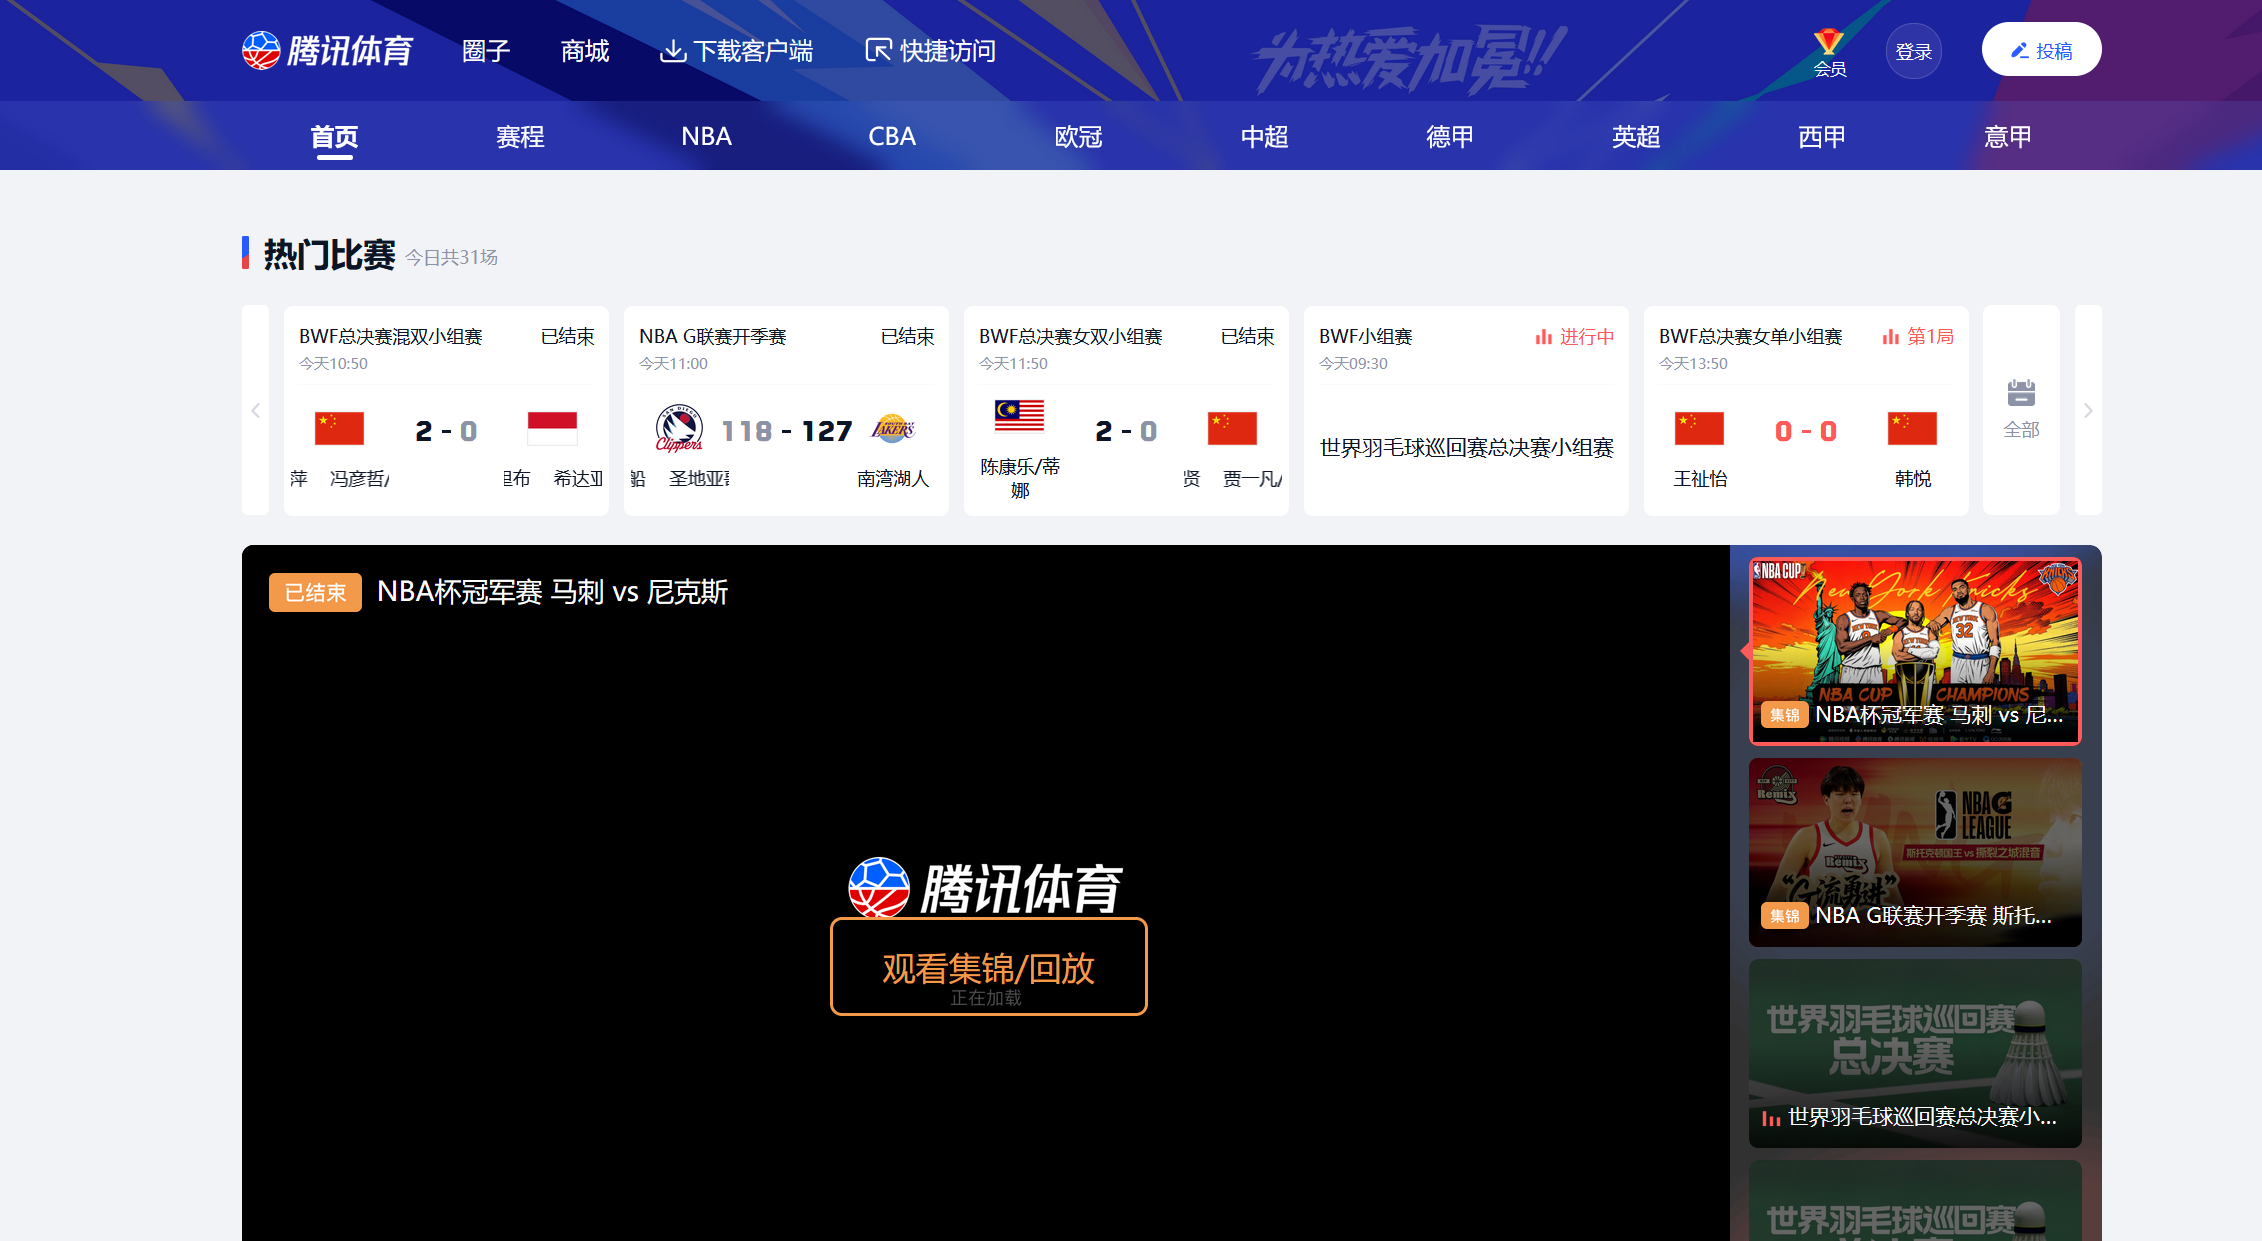Click the Malaysia flag icon

[x=1019, y=415]
